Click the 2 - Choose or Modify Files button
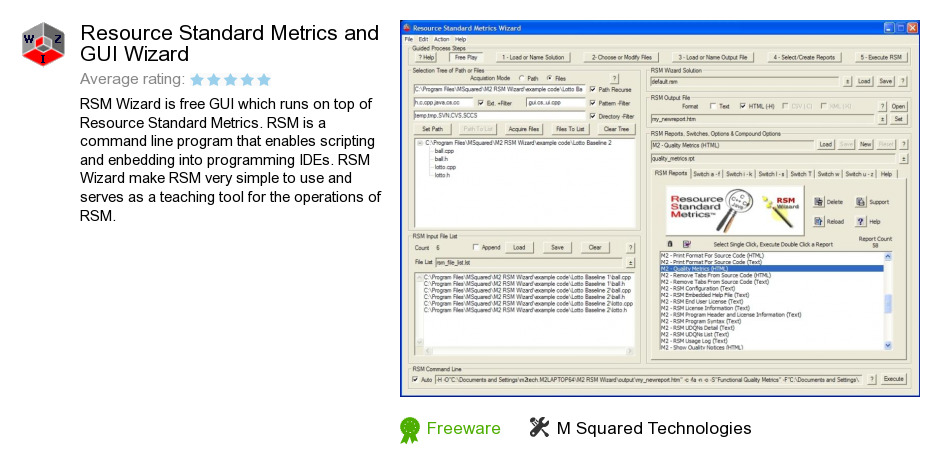 [x=621, y=58]
